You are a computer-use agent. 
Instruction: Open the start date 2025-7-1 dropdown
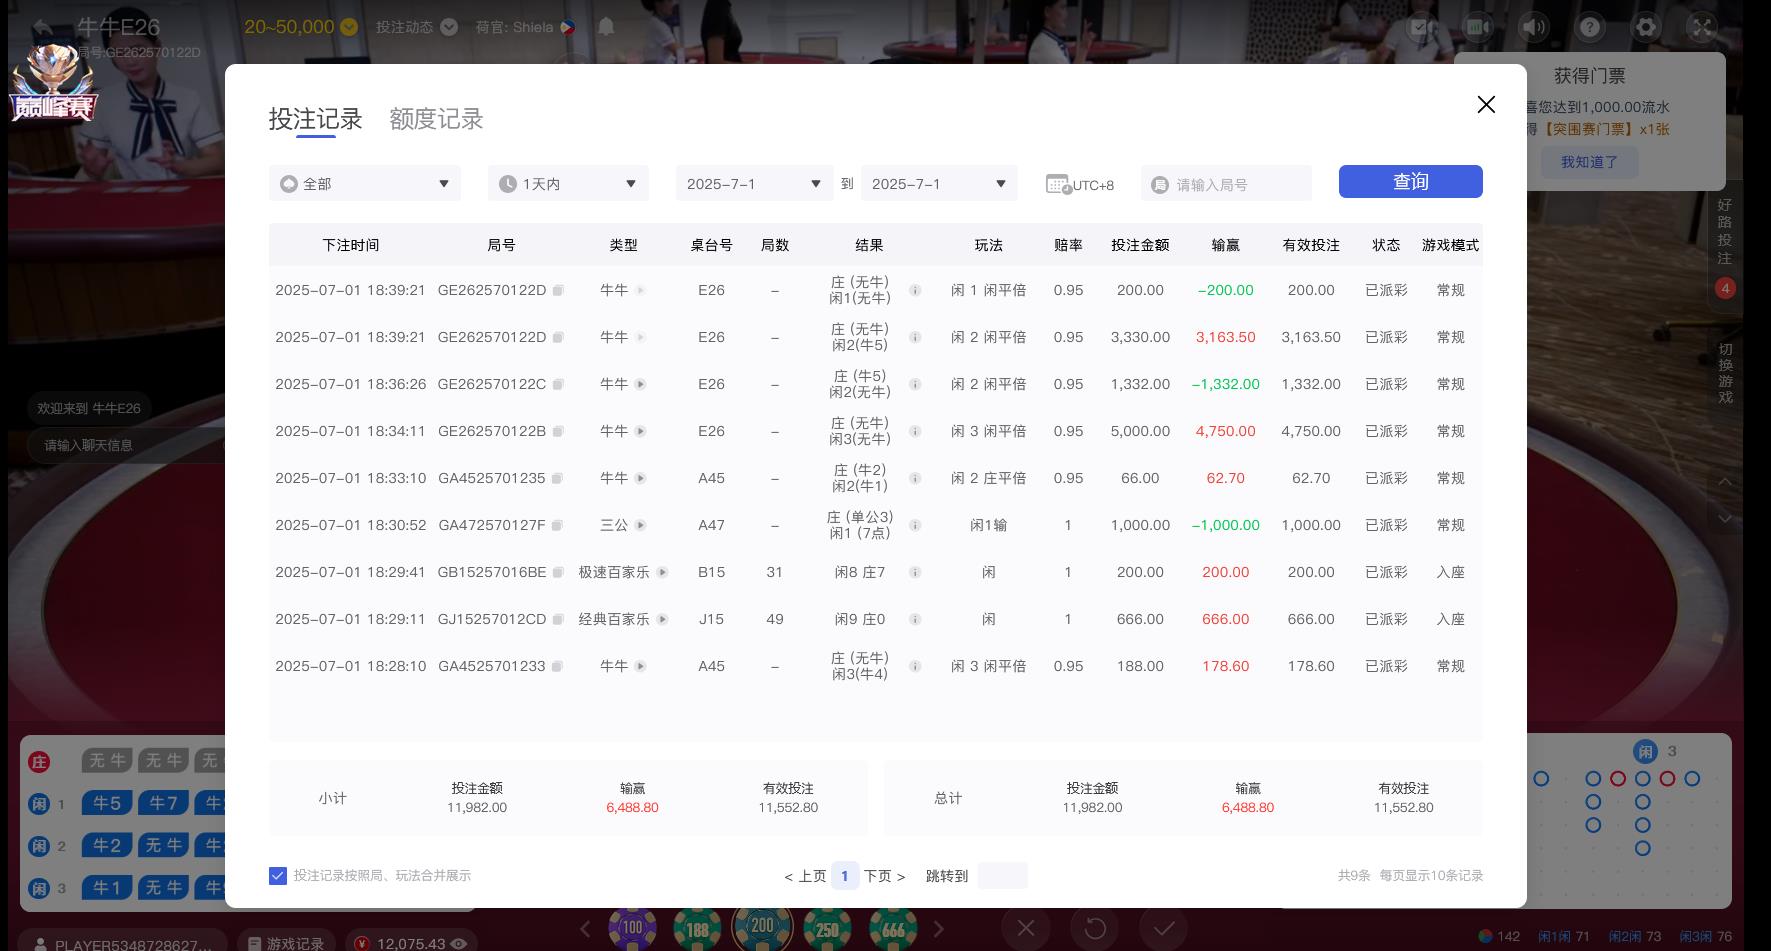[753, 183]
